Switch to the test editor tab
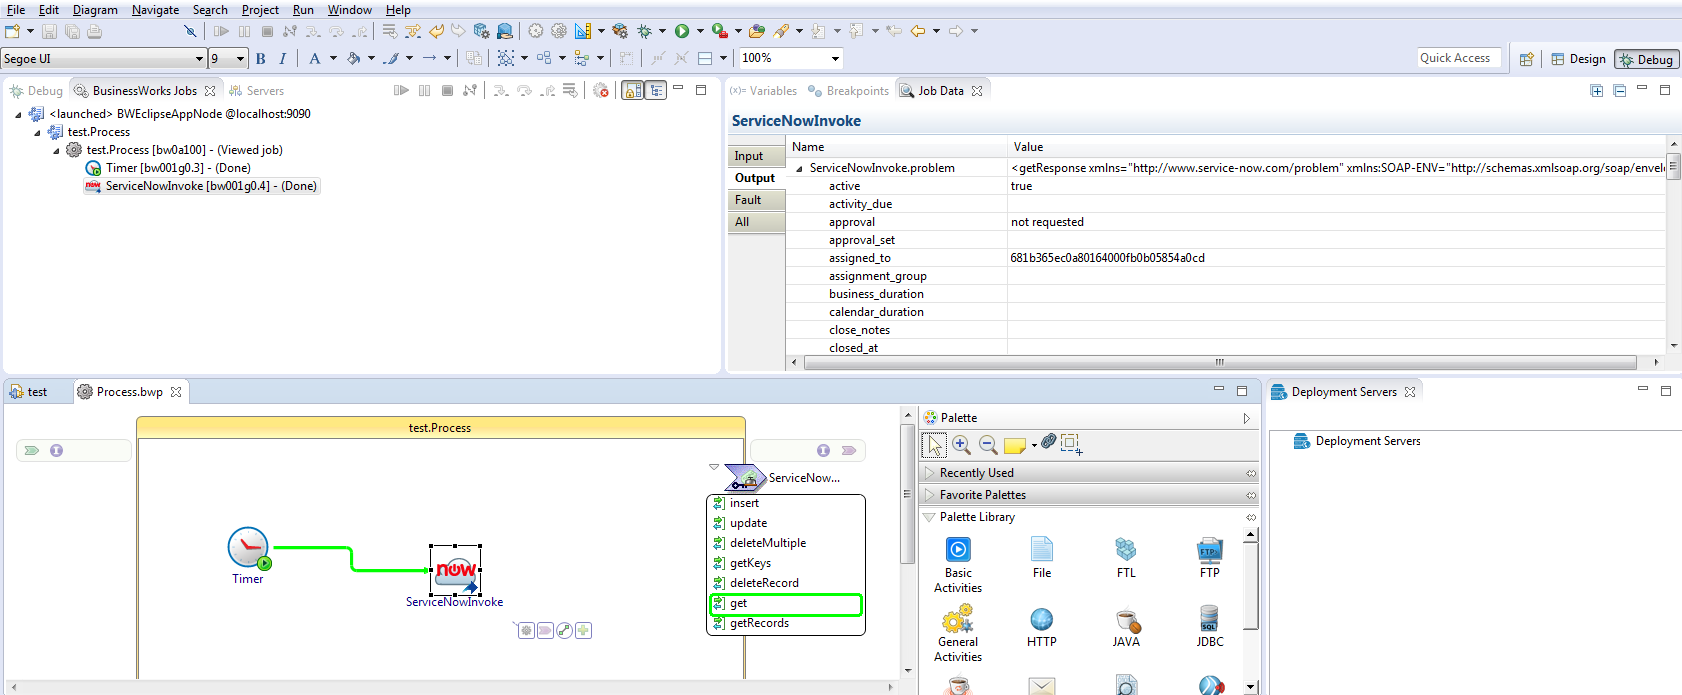This screenshot has width=1682, height=695. click(29, 392)
